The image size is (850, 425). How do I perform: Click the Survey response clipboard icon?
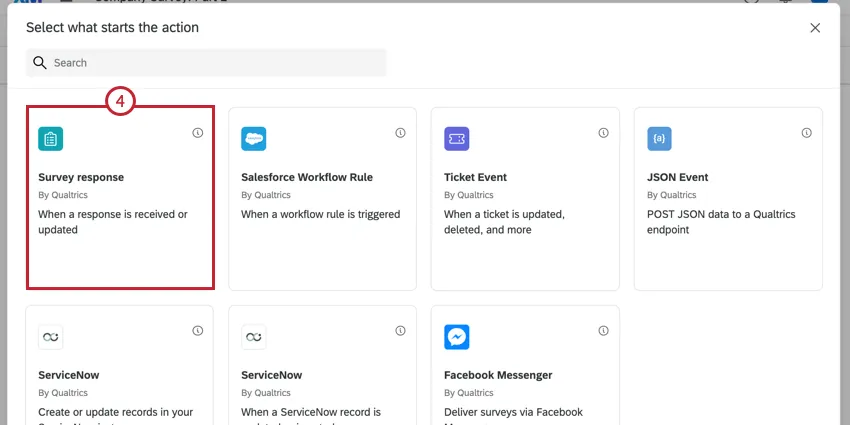pos(51,139)
